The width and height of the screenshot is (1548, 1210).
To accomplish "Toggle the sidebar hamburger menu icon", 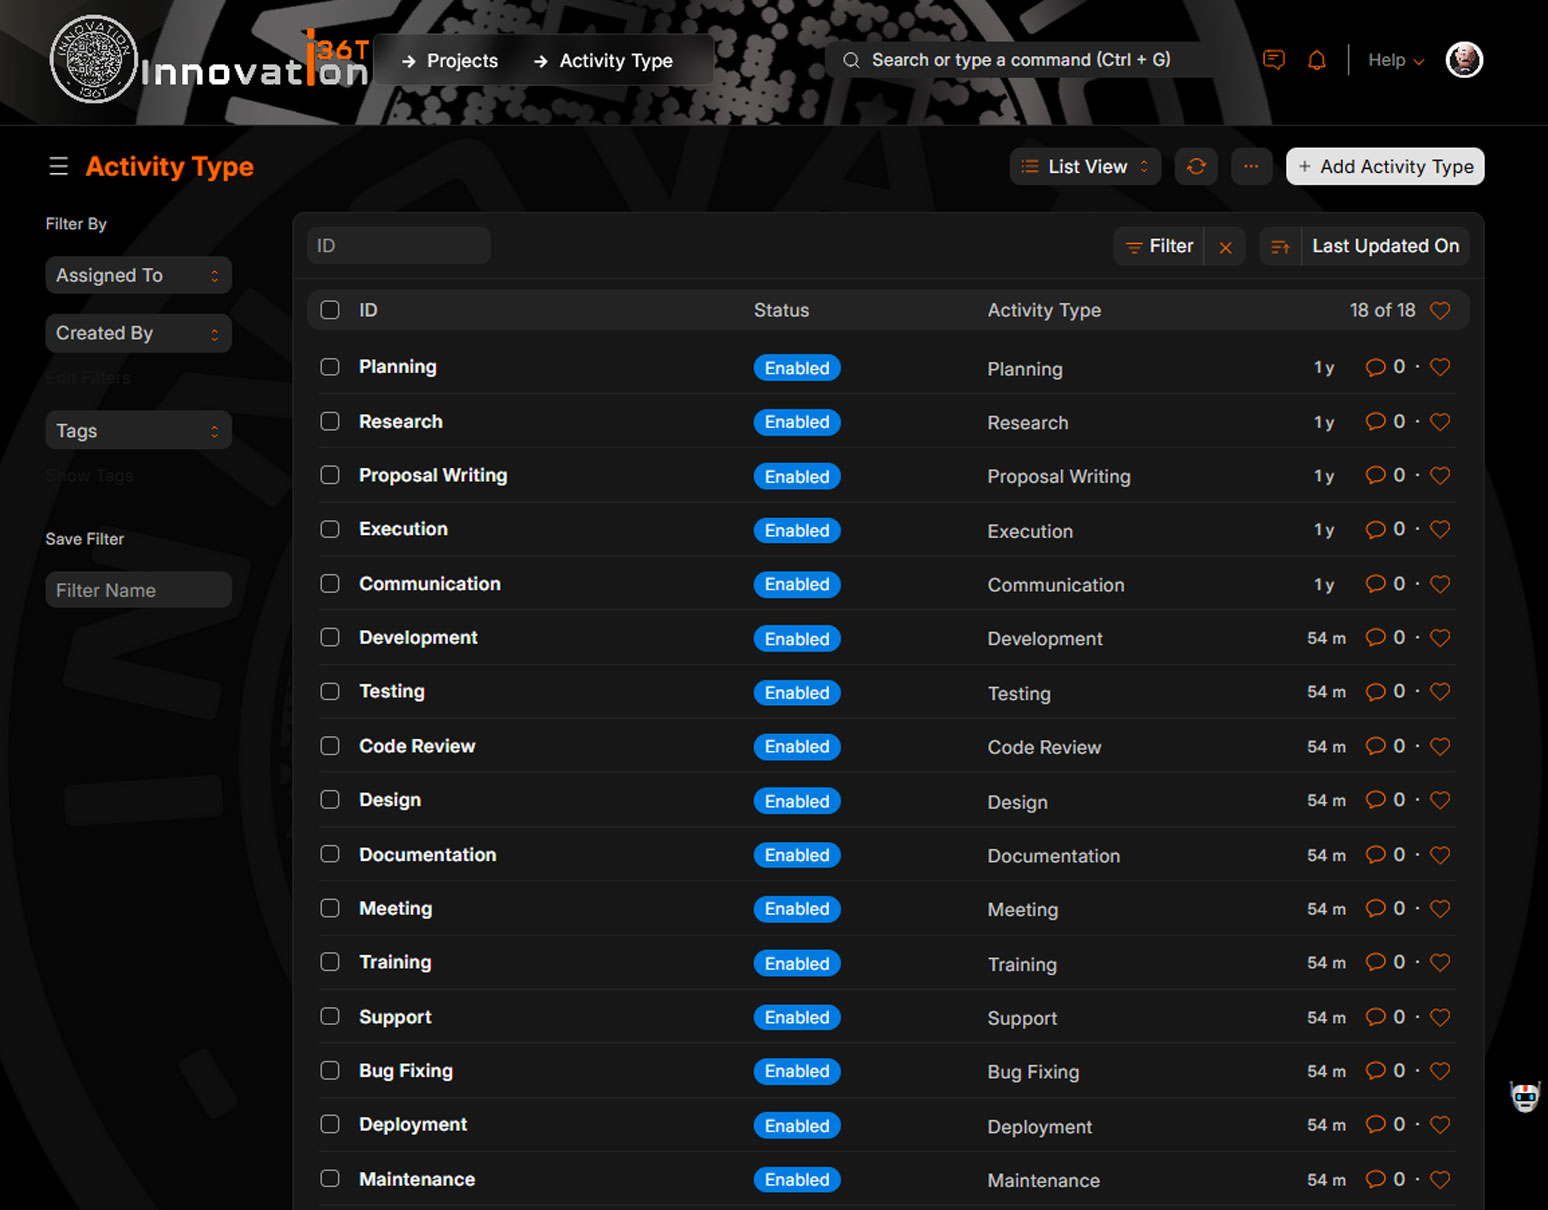I will 59,166.
